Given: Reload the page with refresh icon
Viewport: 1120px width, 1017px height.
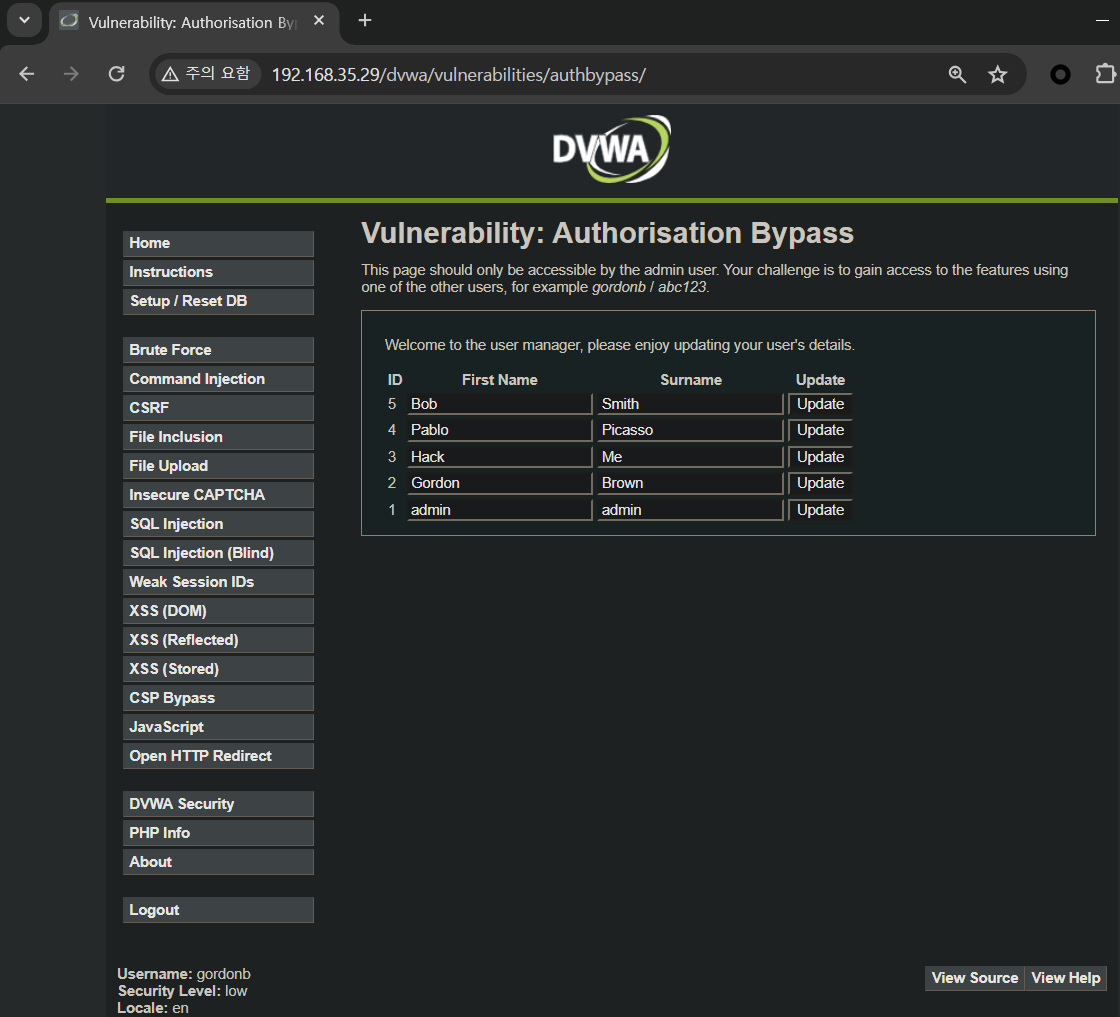Looking at the screenshot, I should pos(116,74).
